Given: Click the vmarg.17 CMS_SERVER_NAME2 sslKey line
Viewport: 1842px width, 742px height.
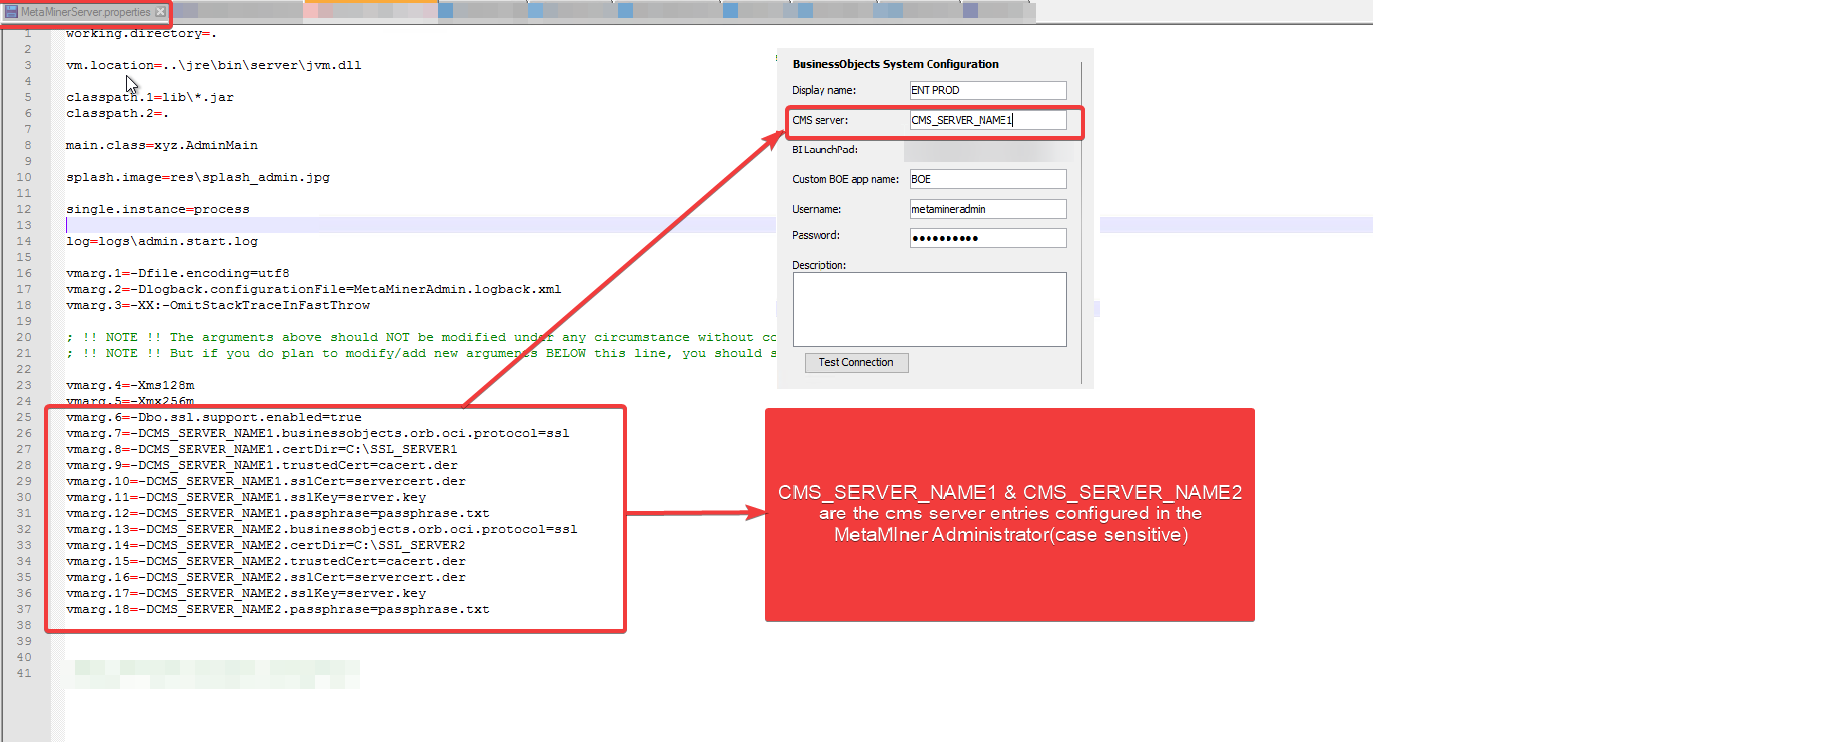Looking at the screenshot, I should coord(246,594).
